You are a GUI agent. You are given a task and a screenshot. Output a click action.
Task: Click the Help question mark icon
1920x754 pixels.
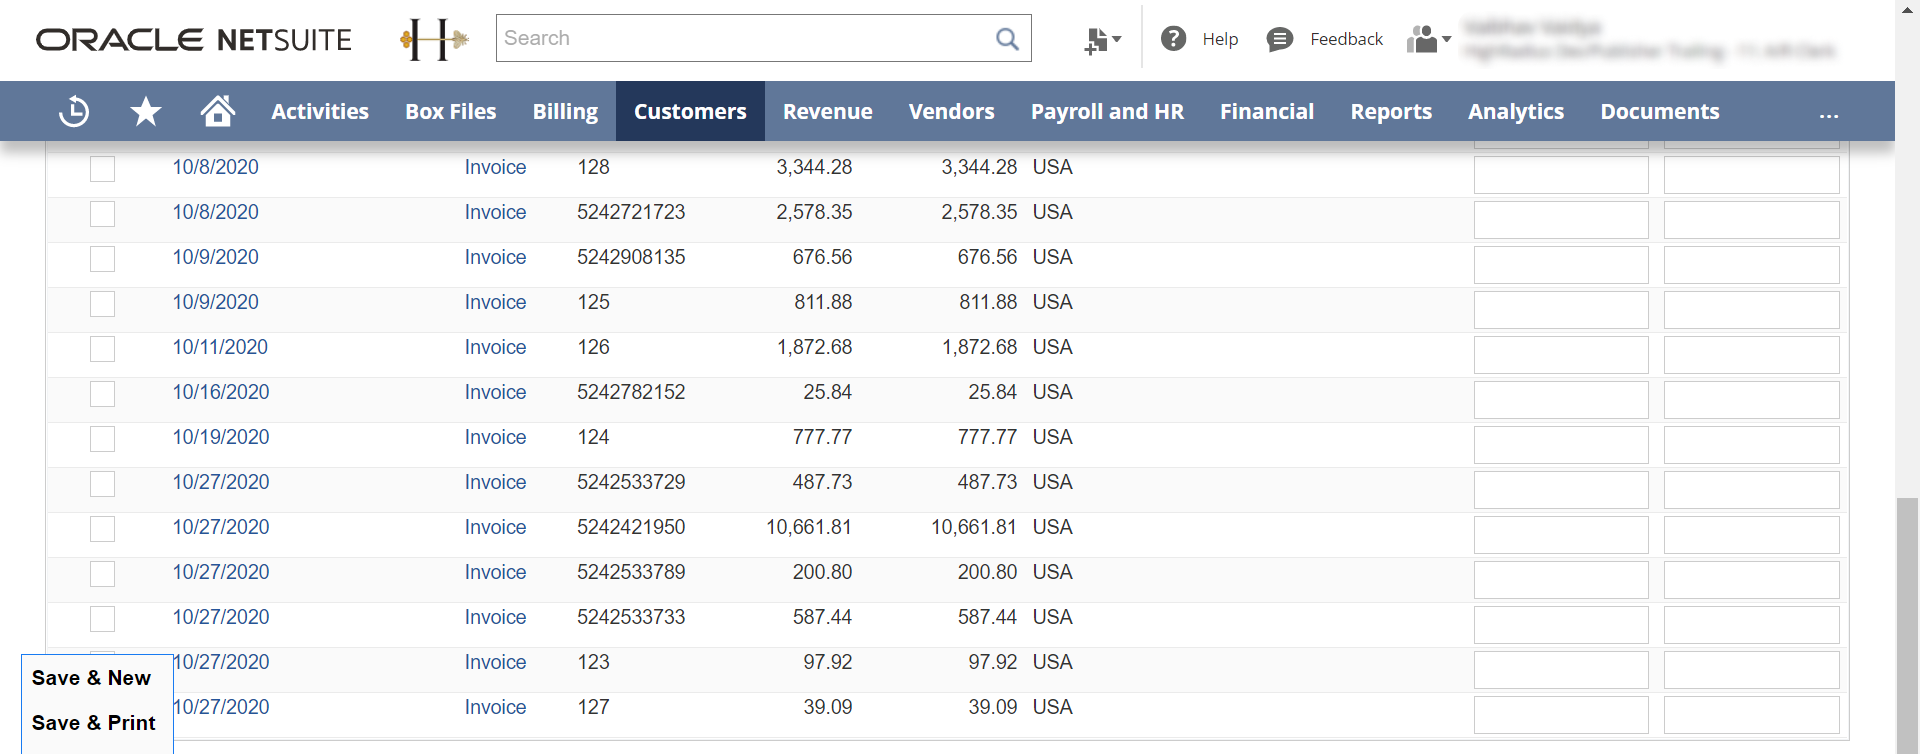pos(1173,39)
